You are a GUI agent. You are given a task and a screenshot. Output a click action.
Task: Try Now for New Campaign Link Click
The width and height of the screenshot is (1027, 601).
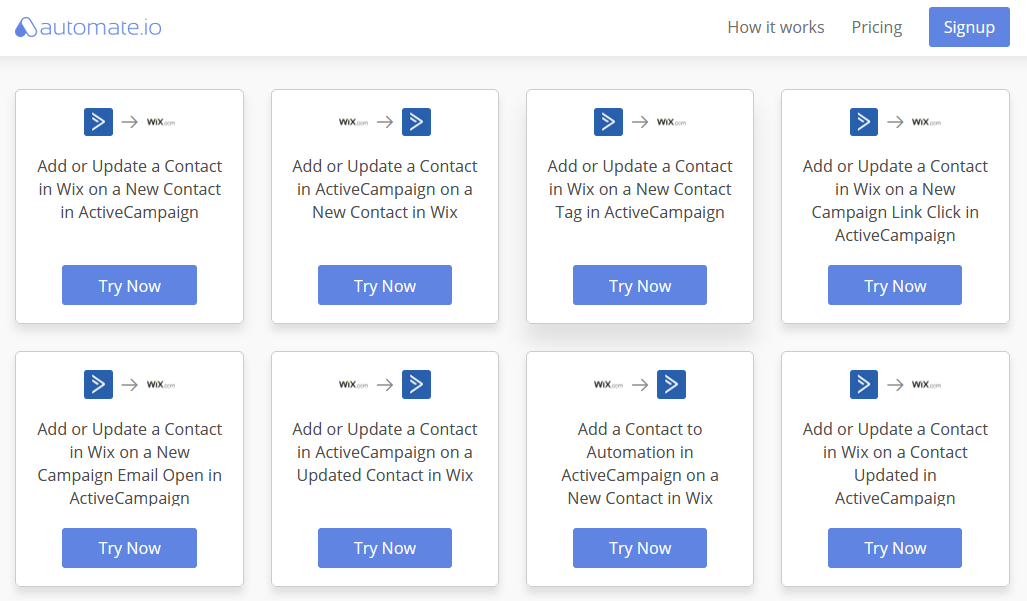pos(895,285)
